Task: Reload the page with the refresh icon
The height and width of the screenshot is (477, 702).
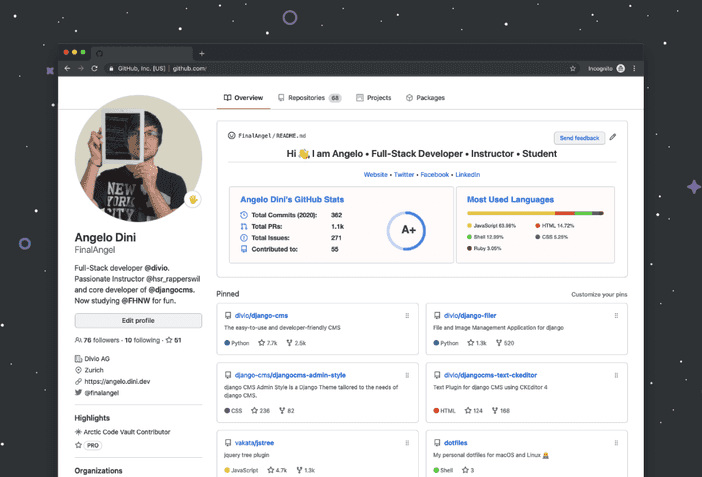Action: pos(94,69)
